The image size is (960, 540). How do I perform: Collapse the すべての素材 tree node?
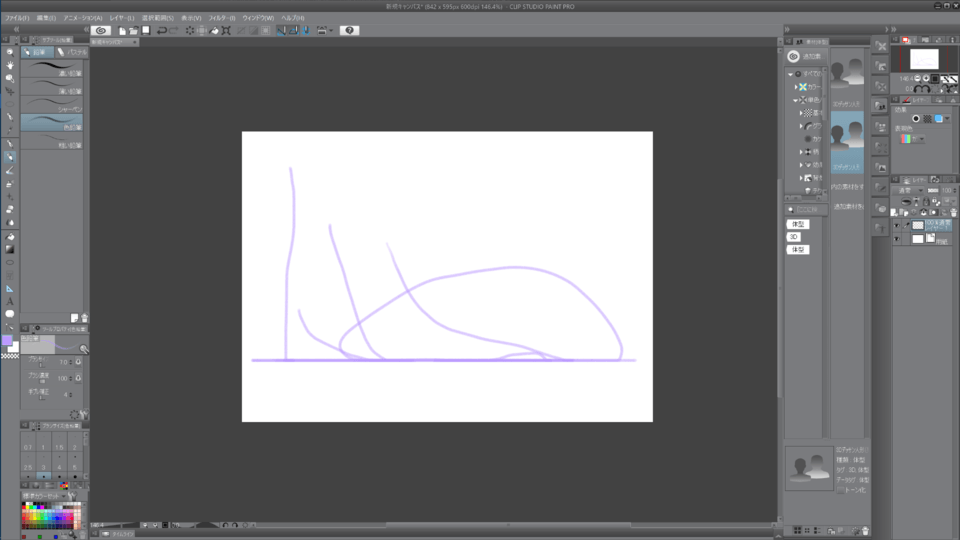pos(790,74)
